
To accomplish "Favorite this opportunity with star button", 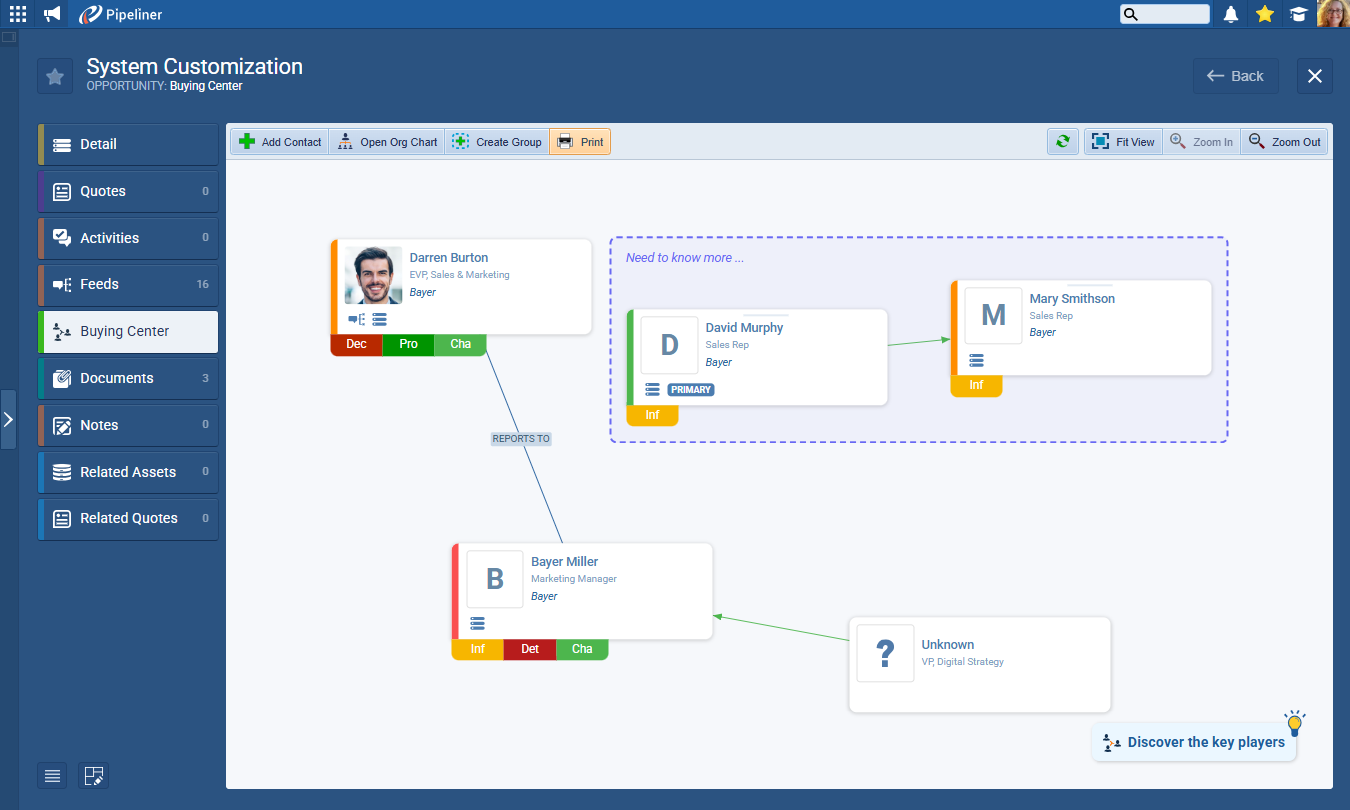I will (x=55, y=77).
